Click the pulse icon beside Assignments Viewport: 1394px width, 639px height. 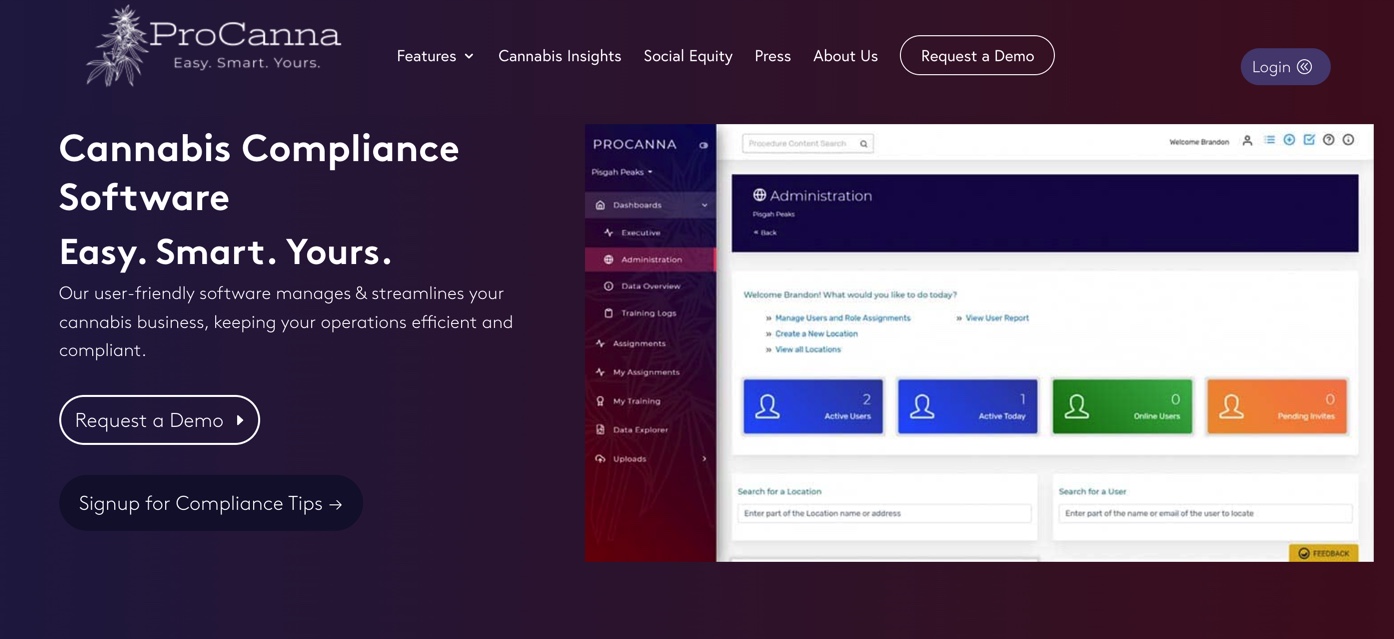pos(600,344)
